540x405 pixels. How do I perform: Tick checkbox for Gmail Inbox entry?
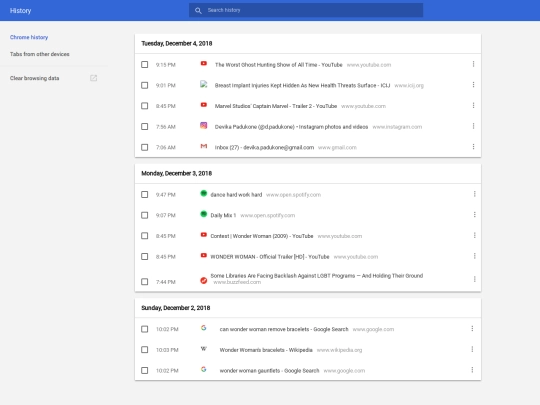point(145,147)
